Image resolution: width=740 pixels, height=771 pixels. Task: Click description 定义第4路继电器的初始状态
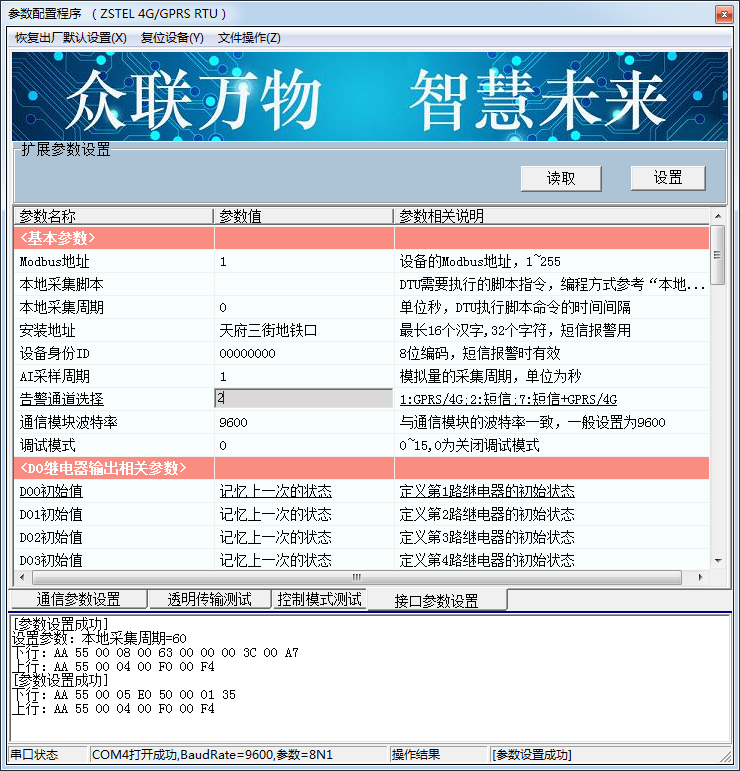click(487, 560)
